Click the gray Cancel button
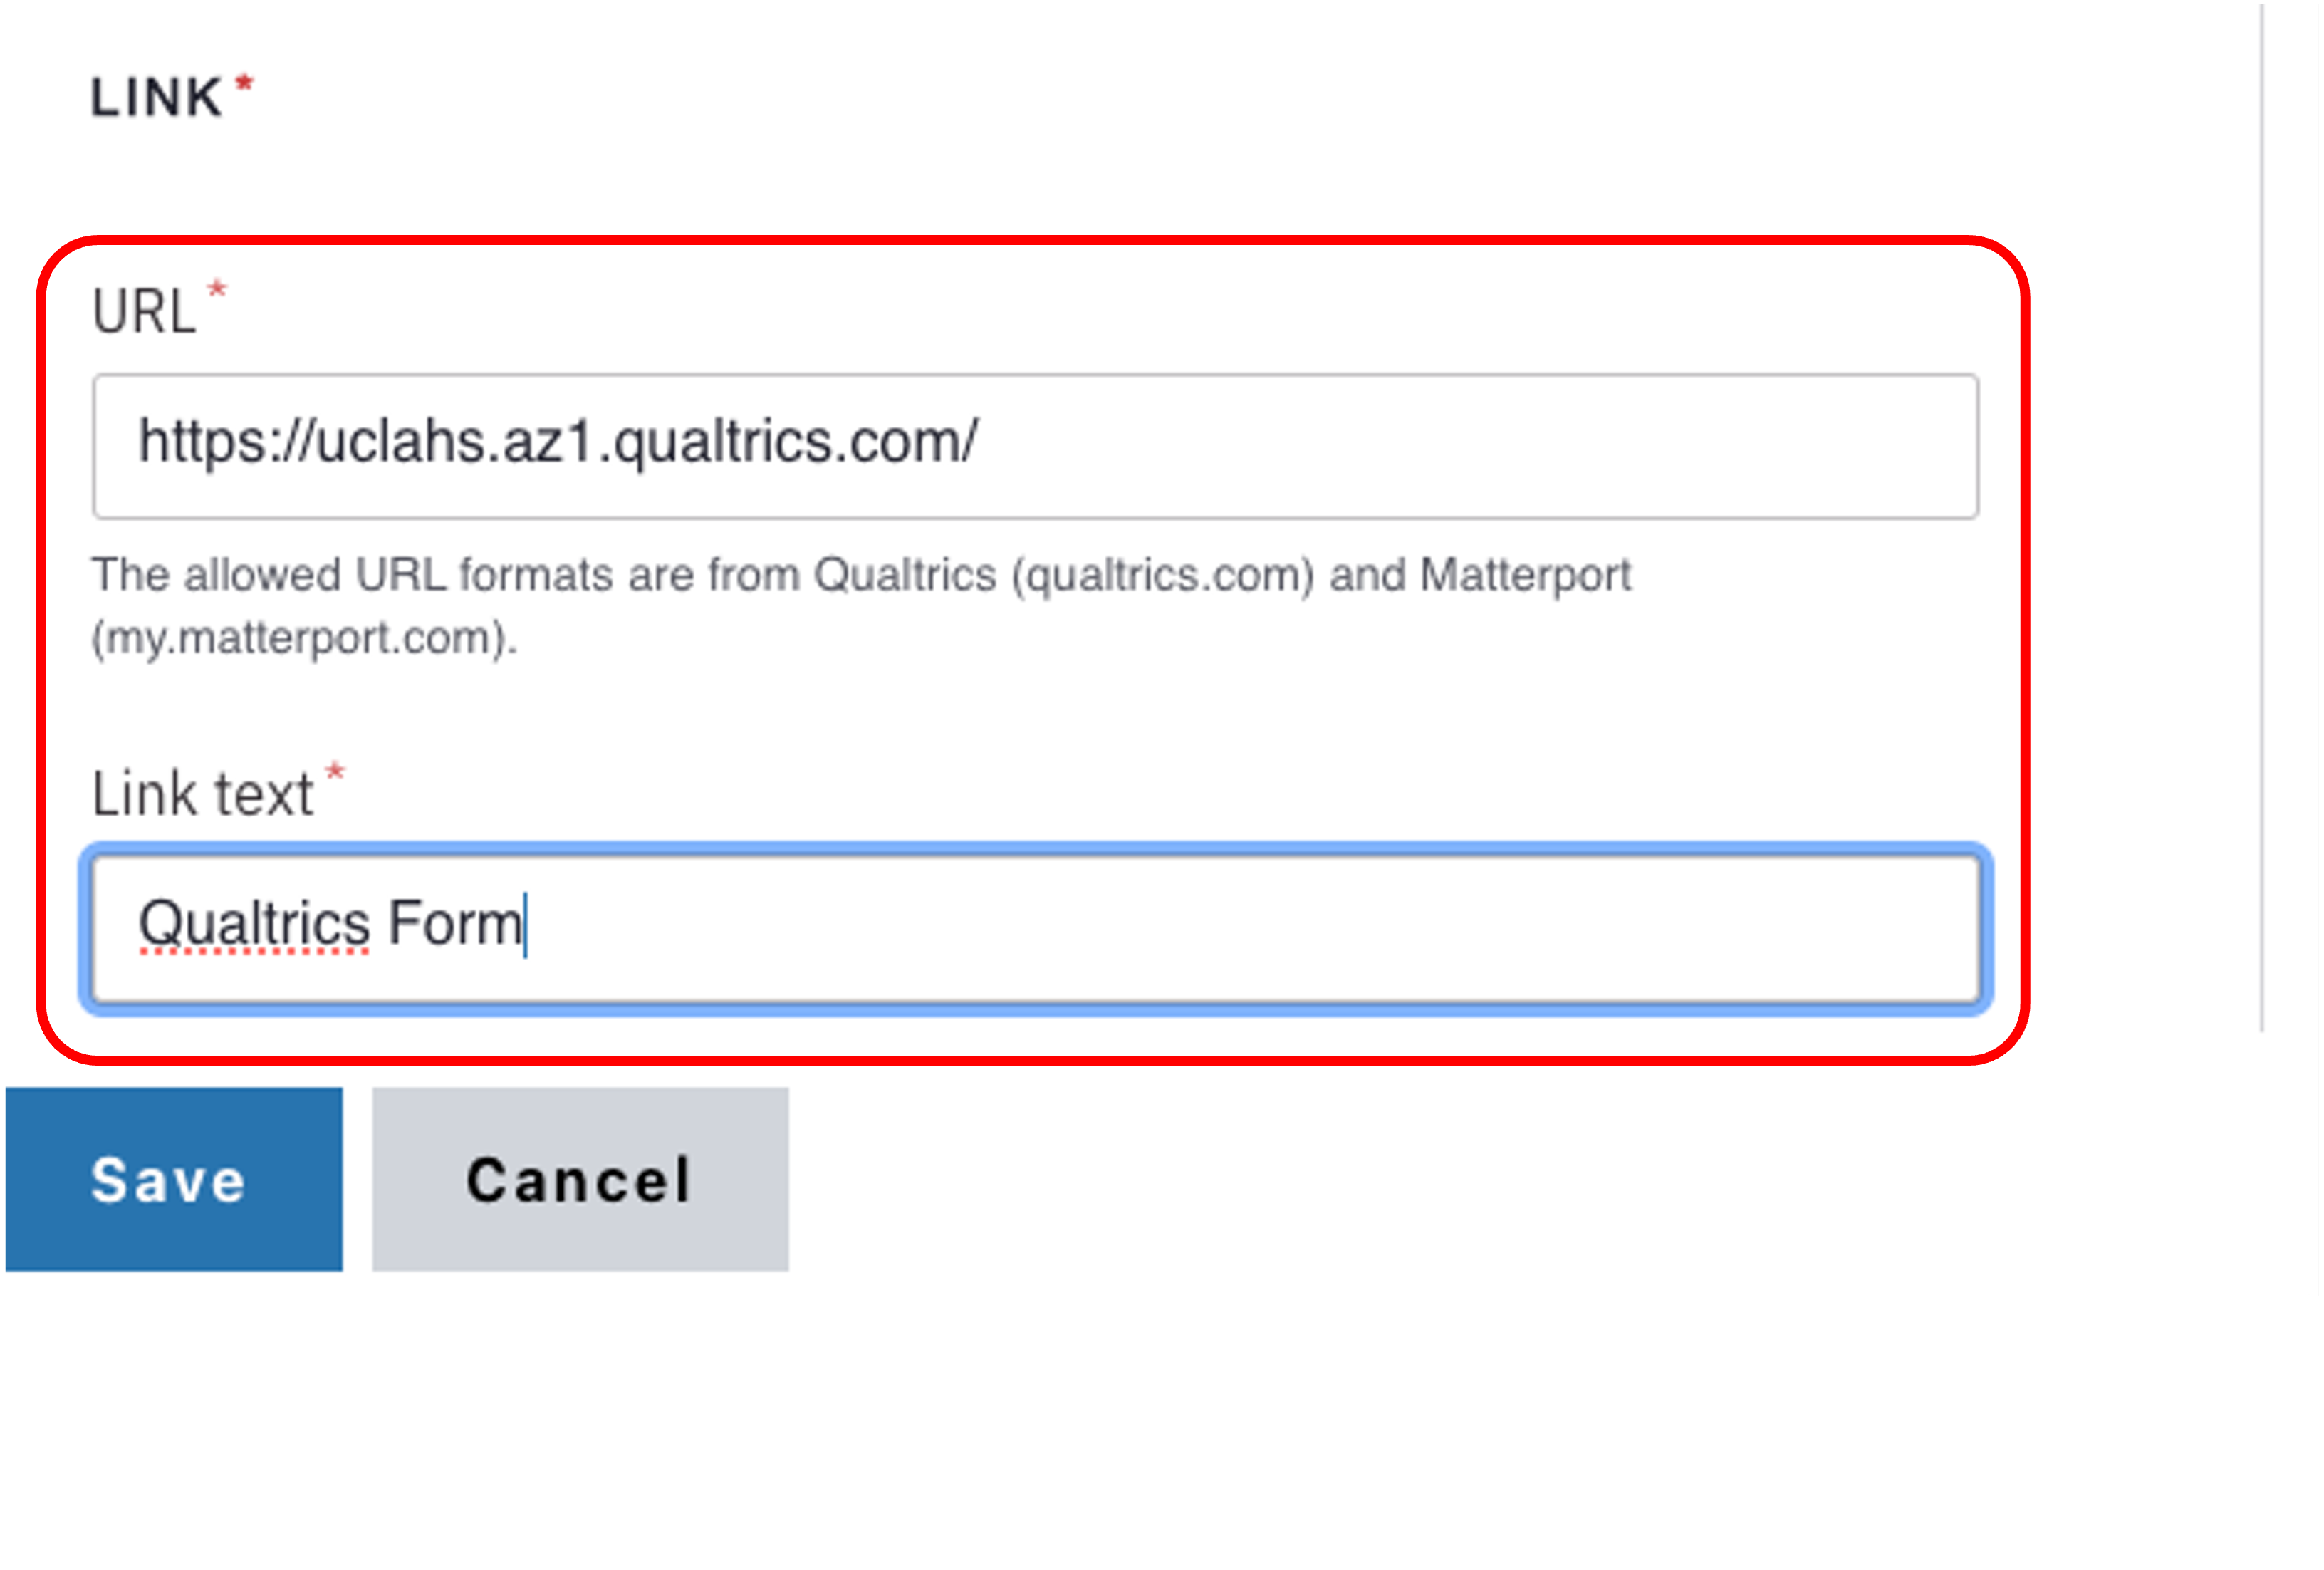 click(x=580, y=1180)
